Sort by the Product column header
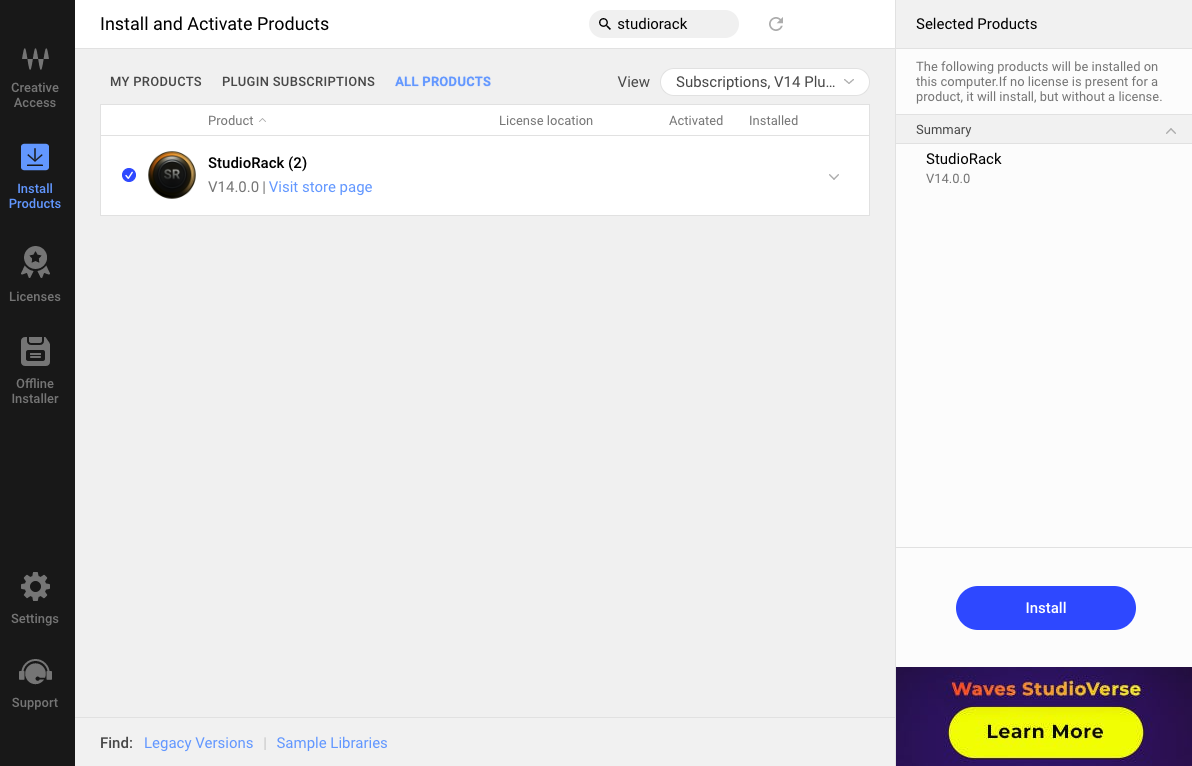 (236, 121)
